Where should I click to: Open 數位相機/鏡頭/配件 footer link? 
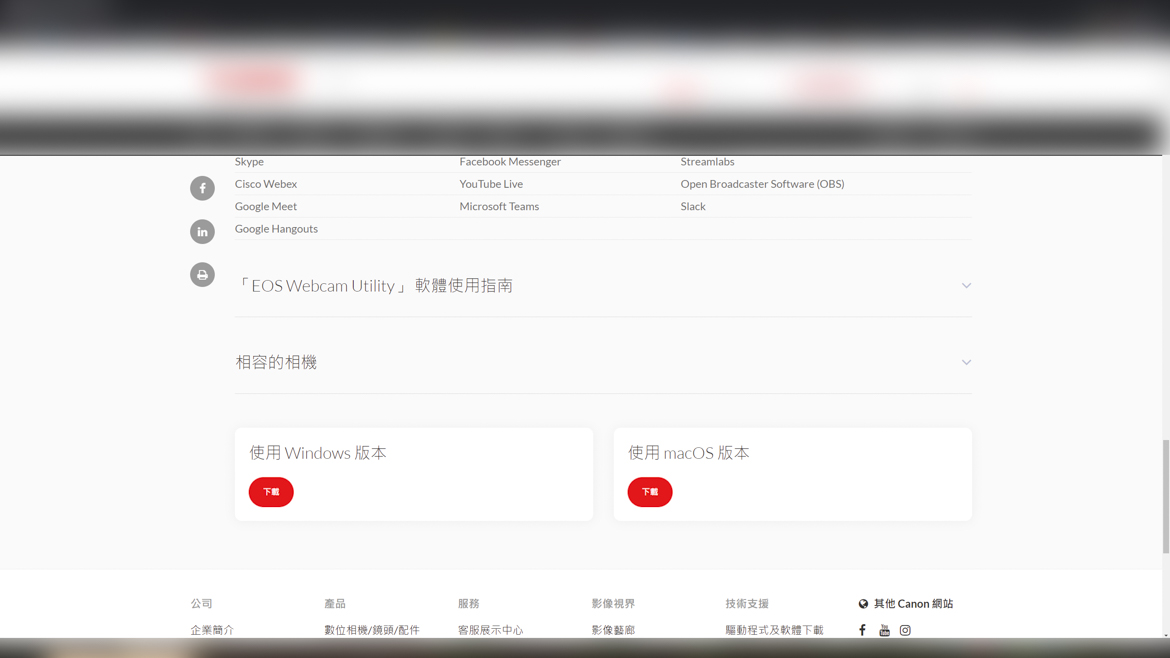[x=372, y=630]
